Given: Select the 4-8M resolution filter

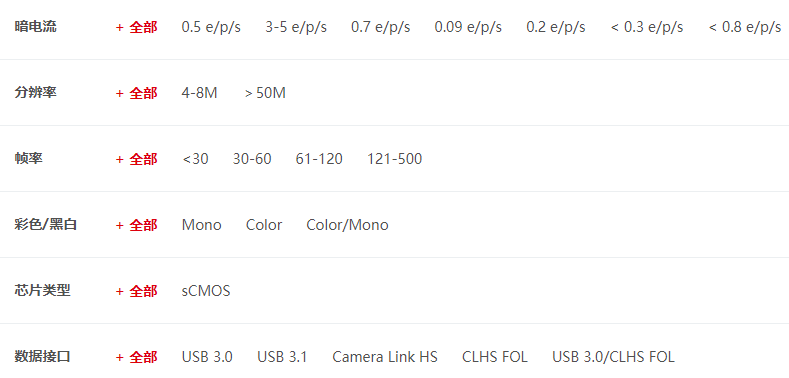Looking at the screenshot, I should click(x=199, y=93).
